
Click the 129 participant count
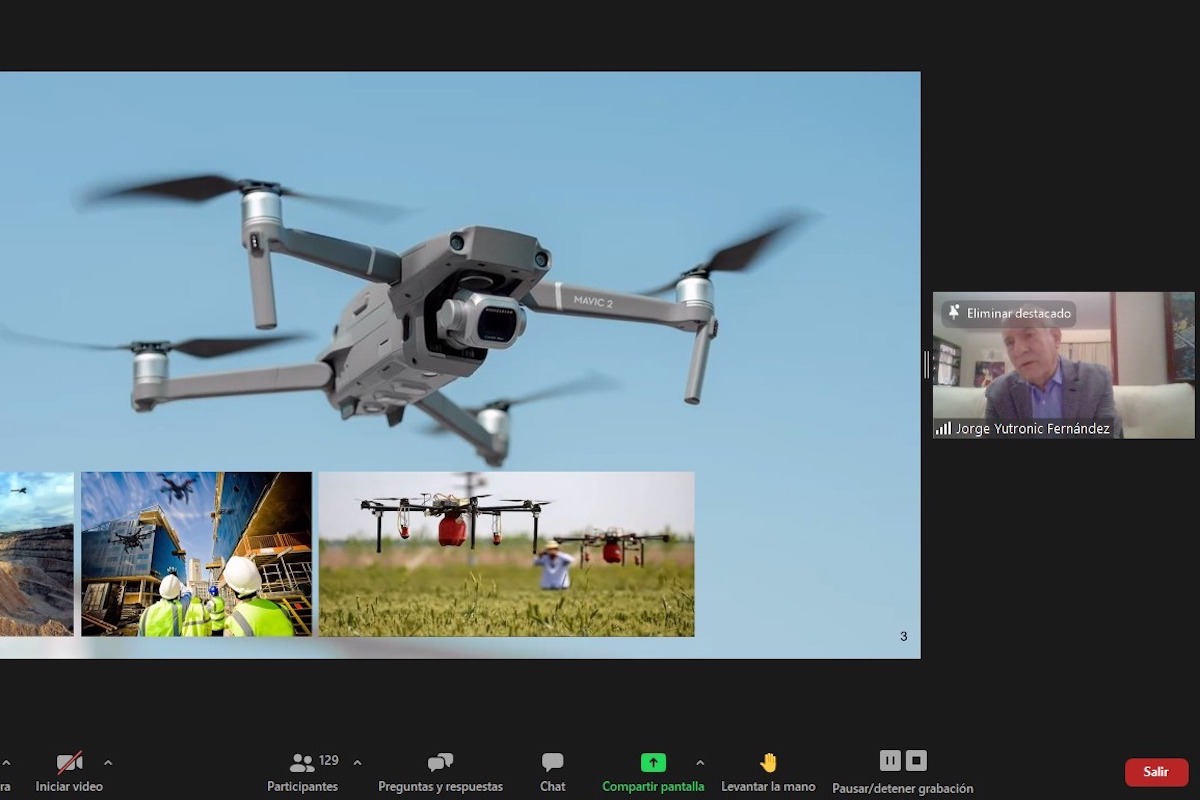pos(328,761)
